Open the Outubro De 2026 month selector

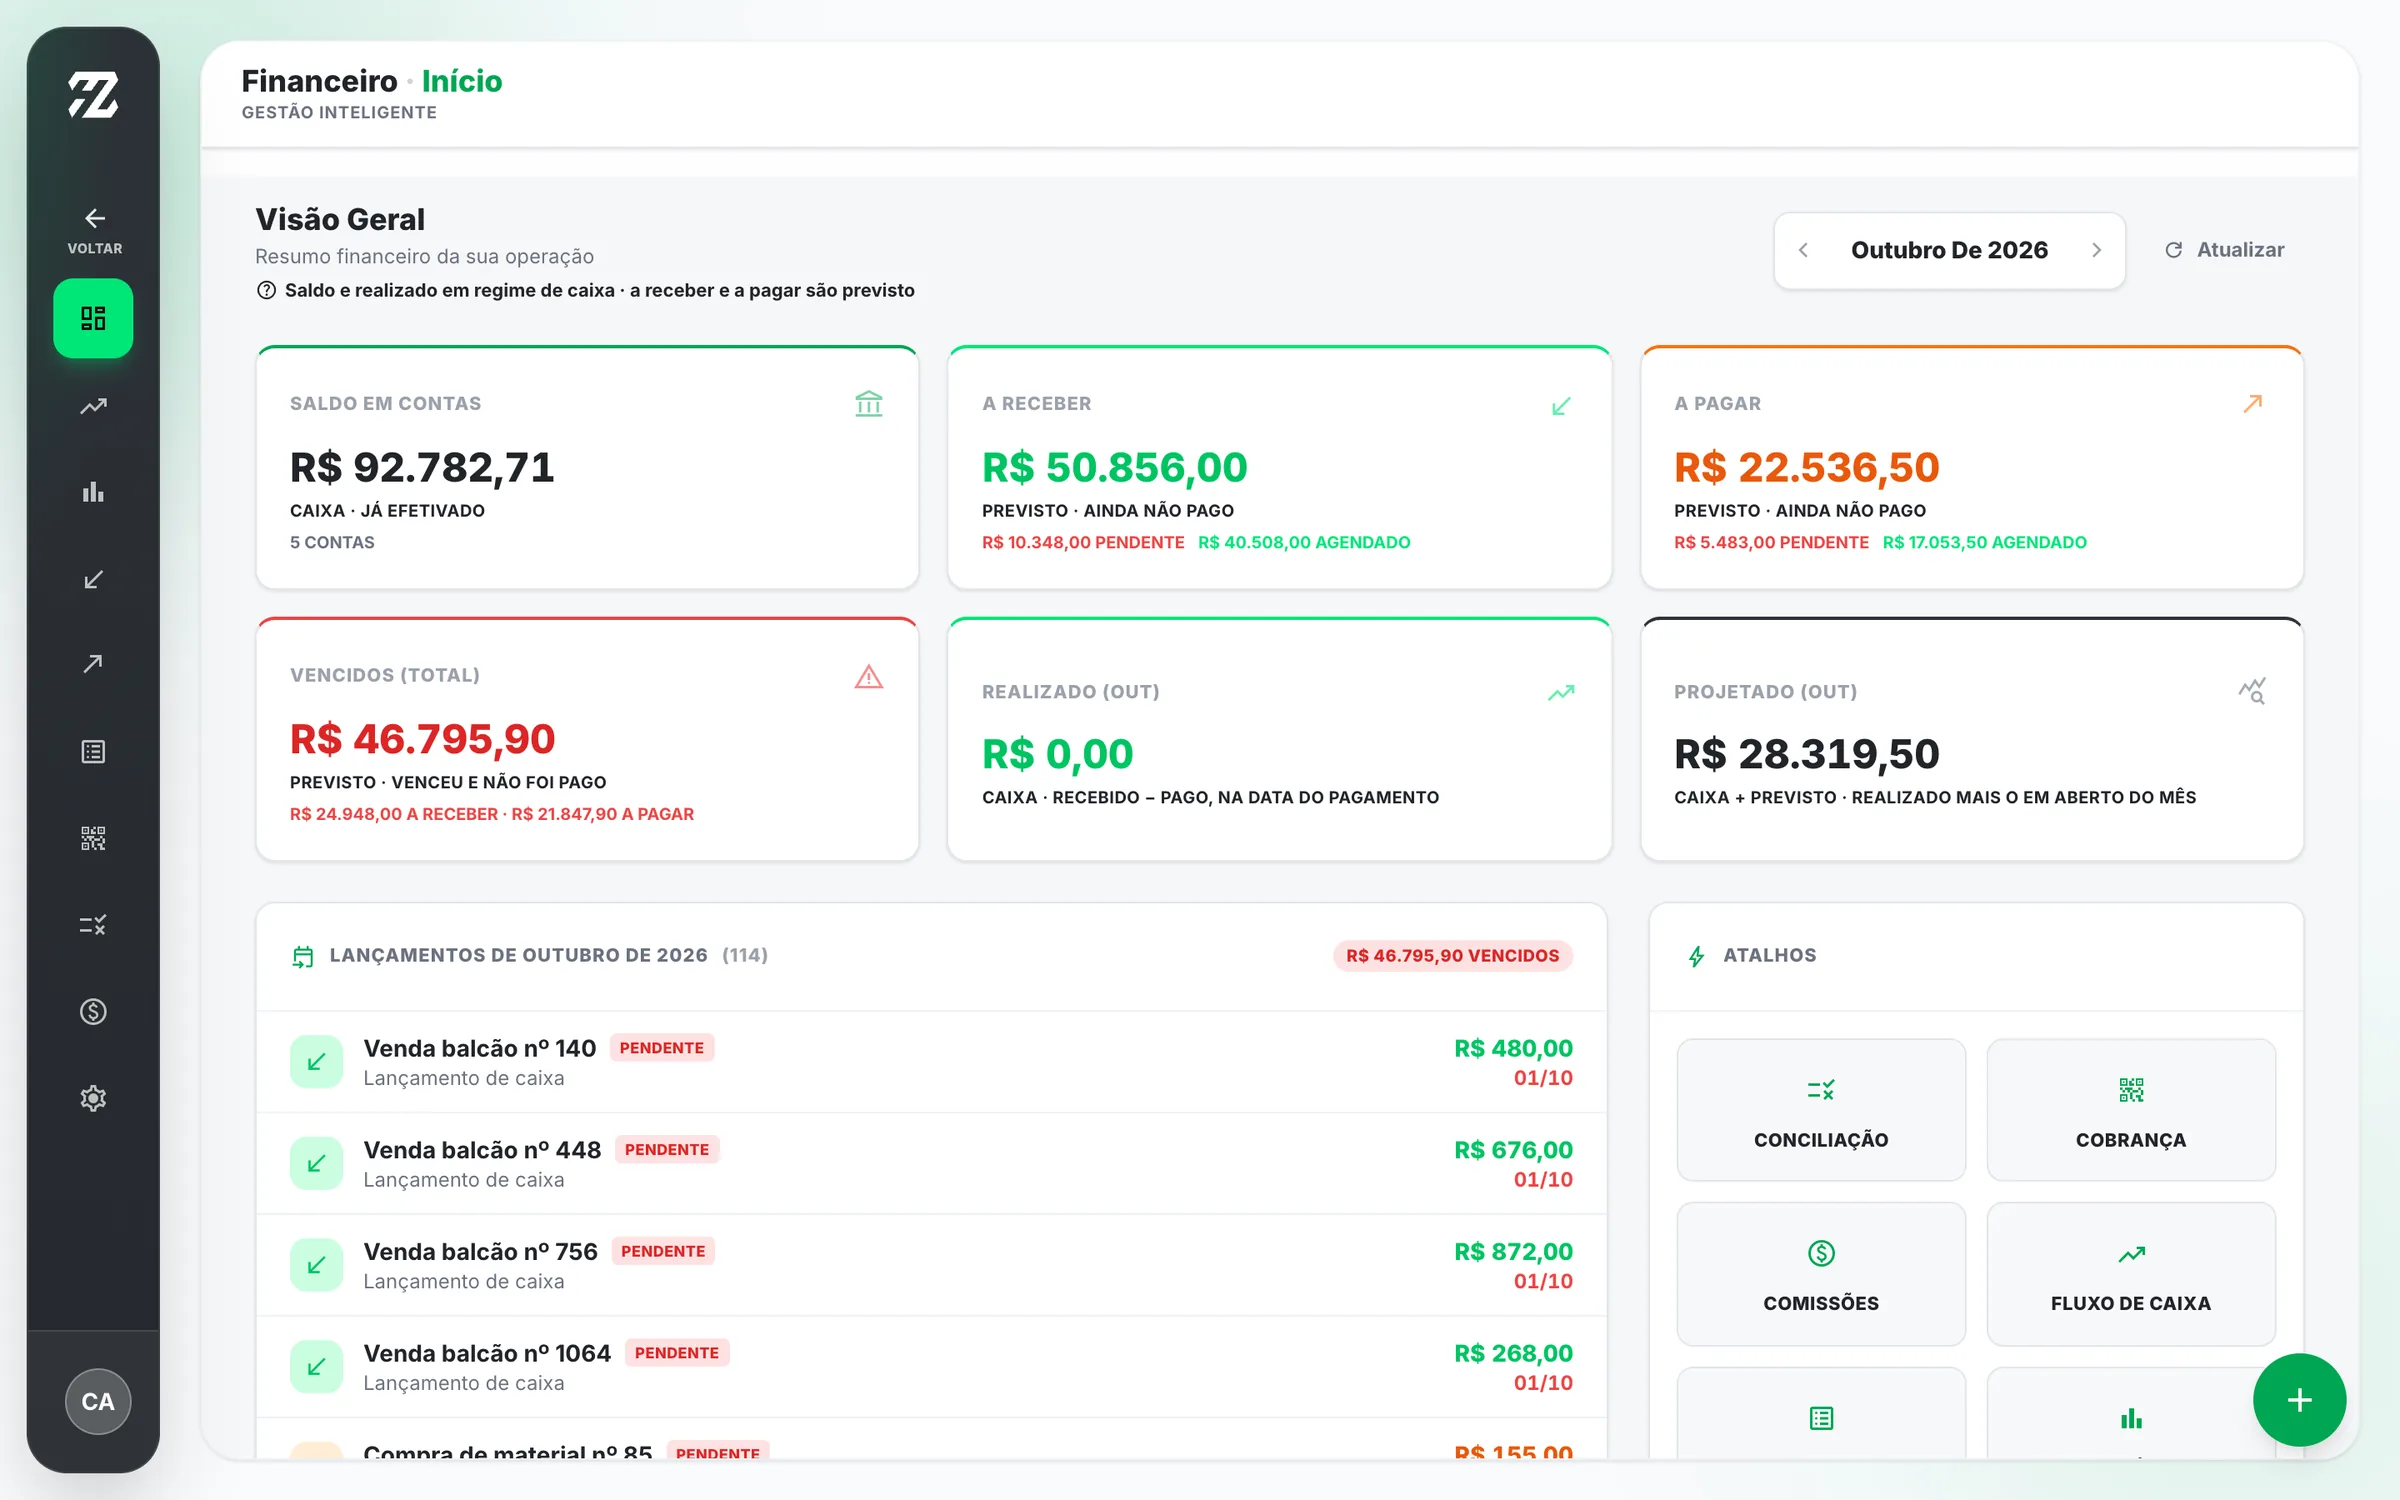point(1949,250)
